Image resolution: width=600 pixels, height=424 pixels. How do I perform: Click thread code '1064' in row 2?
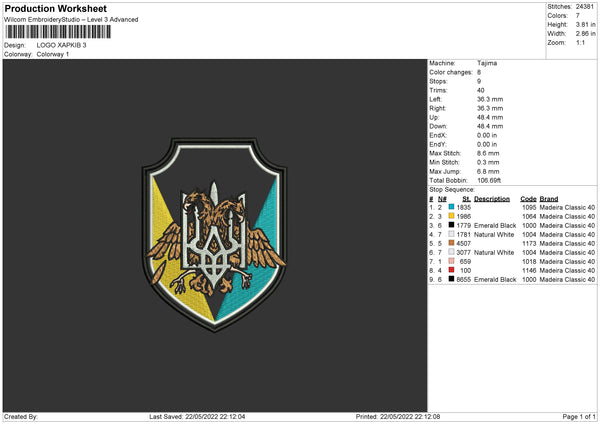tap(529, 216)
